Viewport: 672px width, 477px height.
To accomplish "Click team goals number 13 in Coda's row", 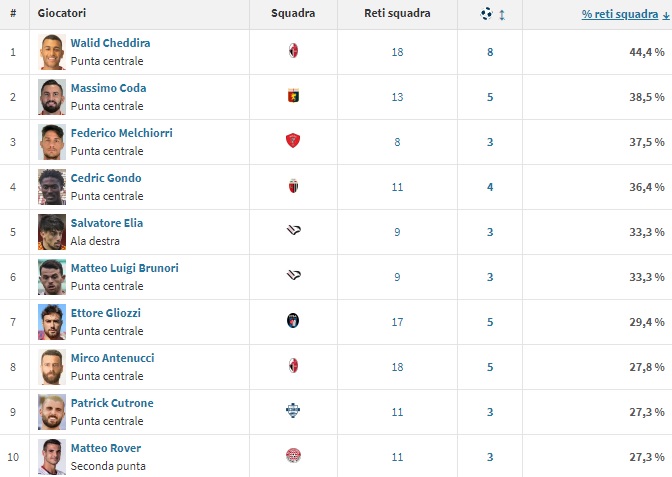I will coord(398,97).
